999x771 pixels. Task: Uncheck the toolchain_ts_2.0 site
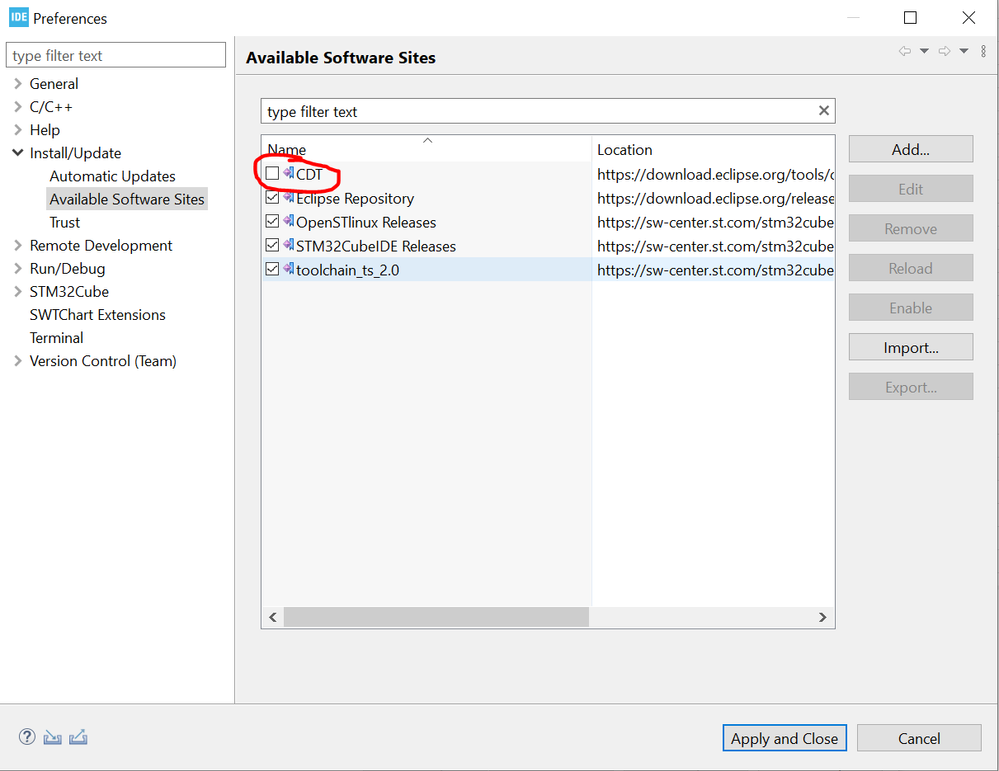[272, 269]
